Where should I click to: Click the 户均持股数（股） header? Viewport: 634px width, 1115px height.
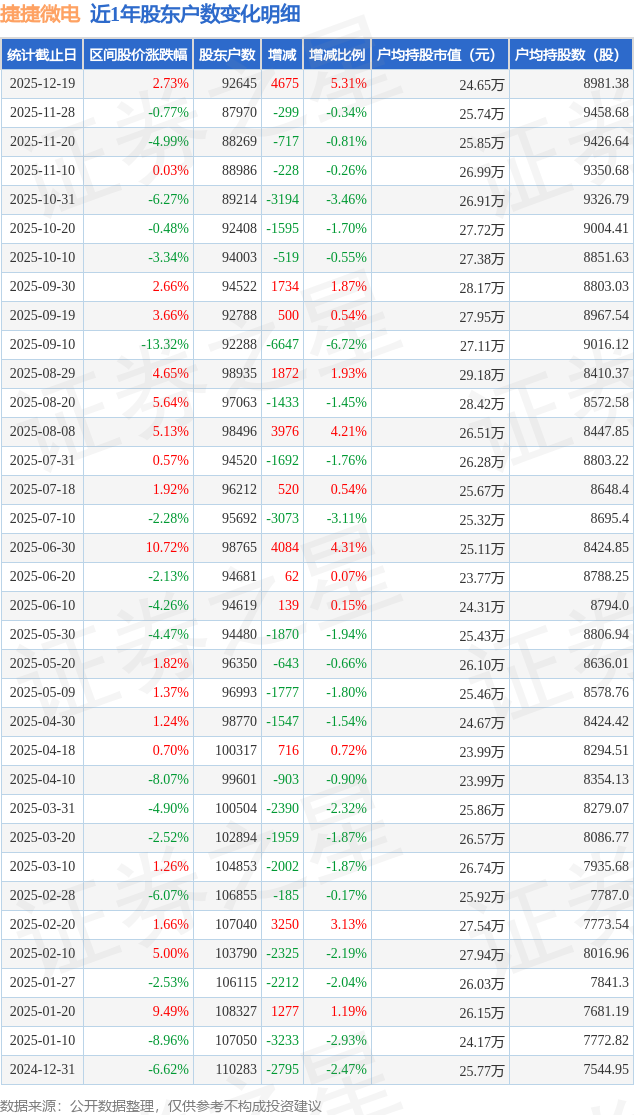click(x=570, y=55)
